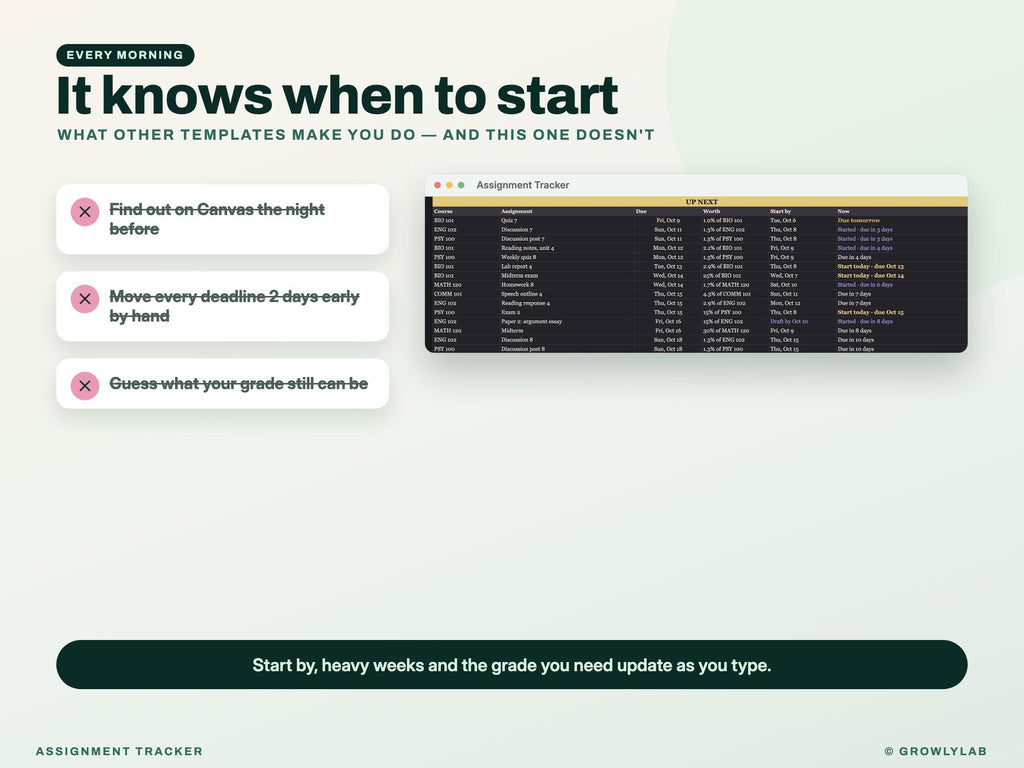Select the "Weekly quiz 8" assignment cell
1024x768 pixels.
click(519, 257)
